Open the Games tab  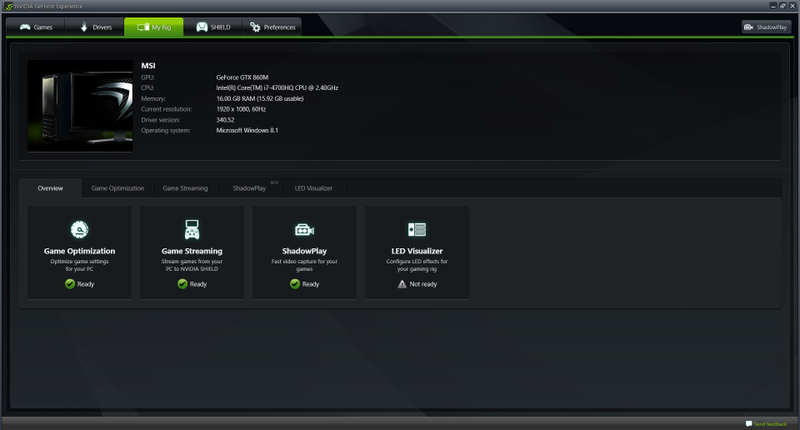coord(36,27)
